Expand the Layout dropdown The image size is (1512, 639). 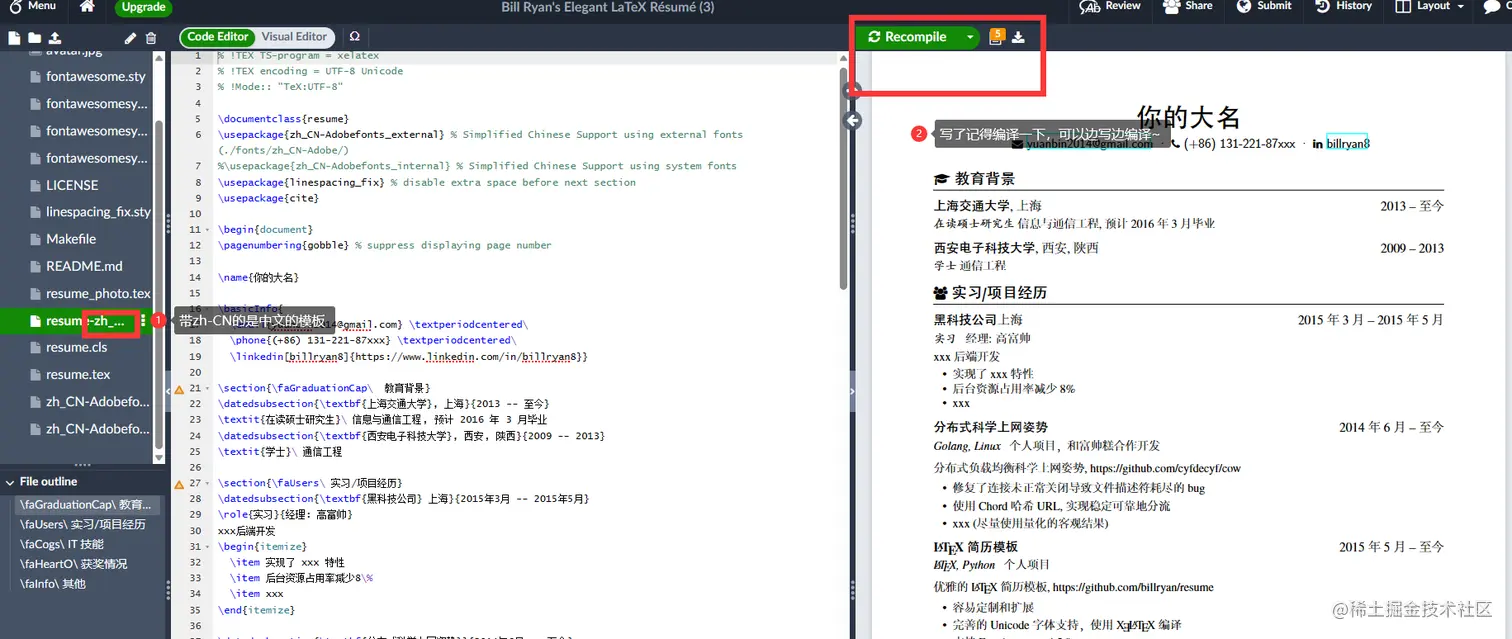(x=1429, y=6)
